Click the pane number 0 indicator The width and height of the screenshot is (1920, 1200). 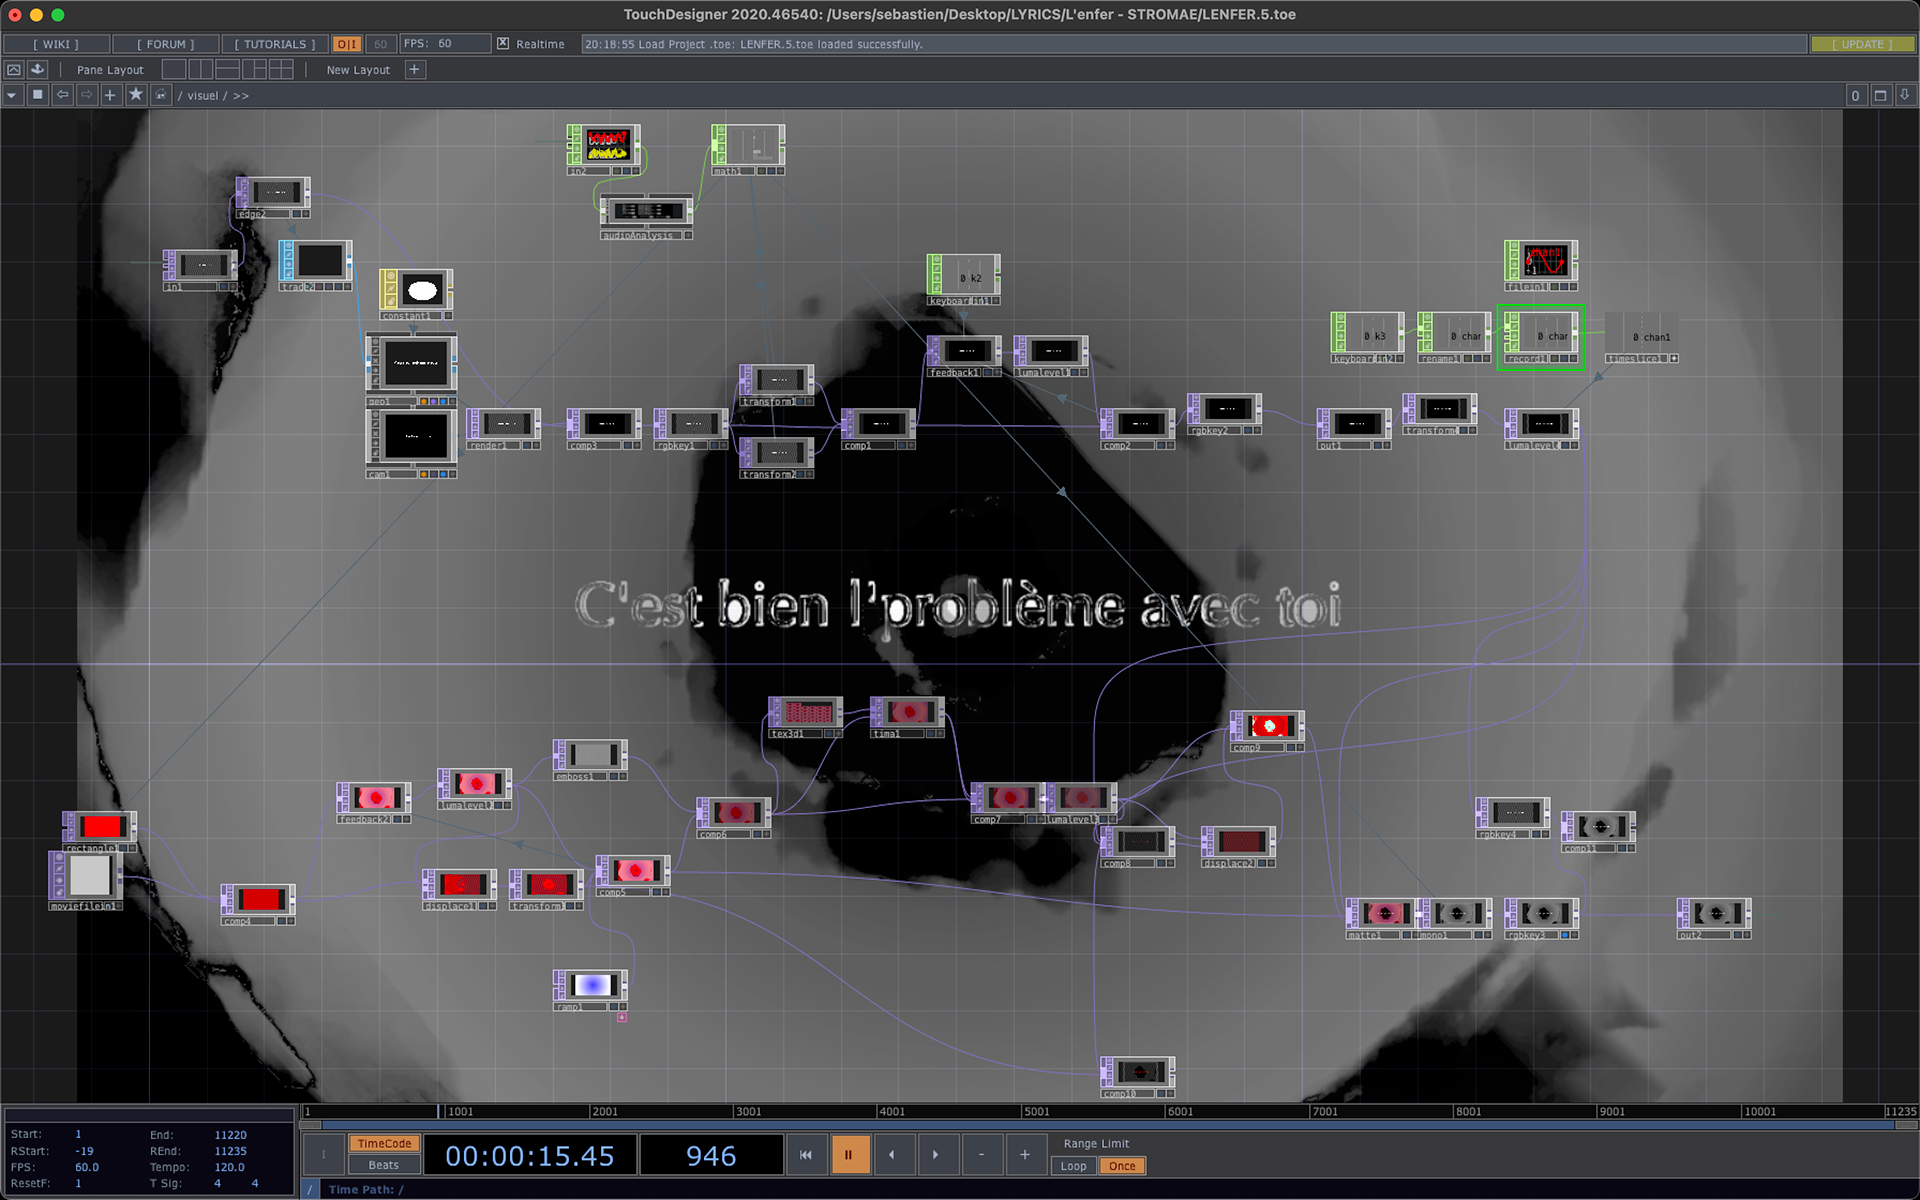[x=1855, y=95]
